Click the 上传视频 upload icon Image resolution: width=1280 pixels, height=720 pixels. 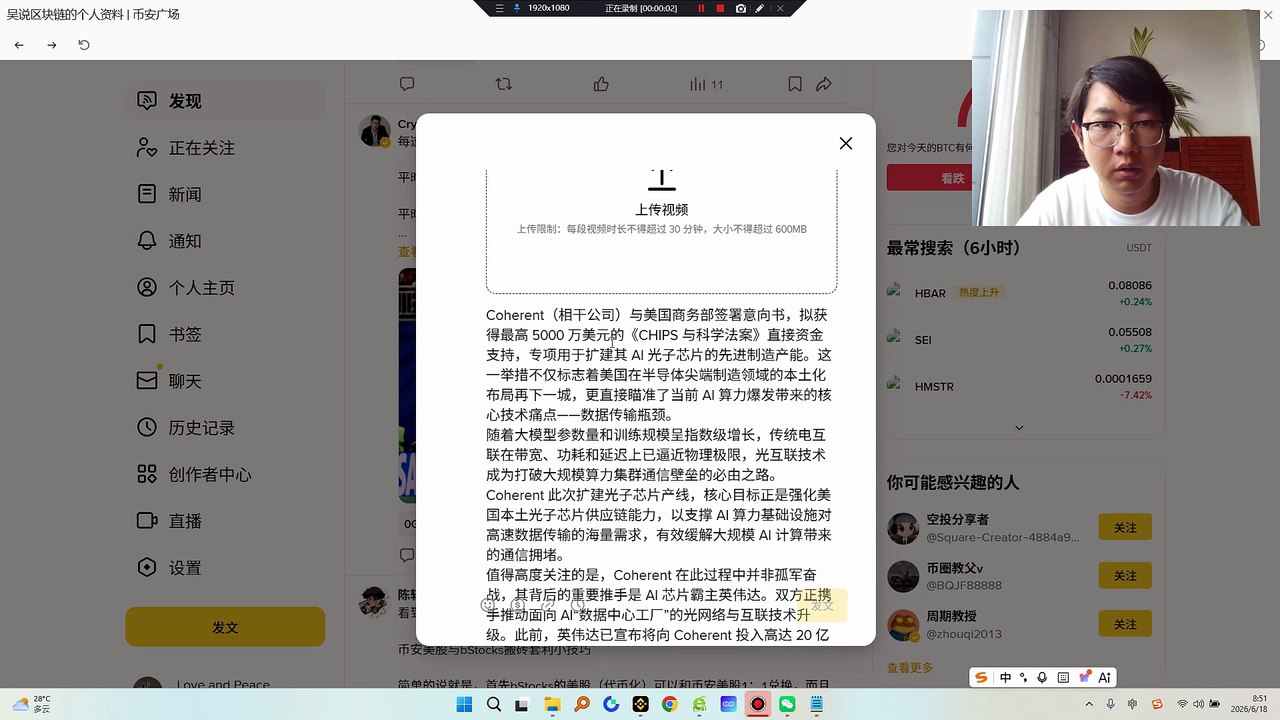click(x=662, y=180)
